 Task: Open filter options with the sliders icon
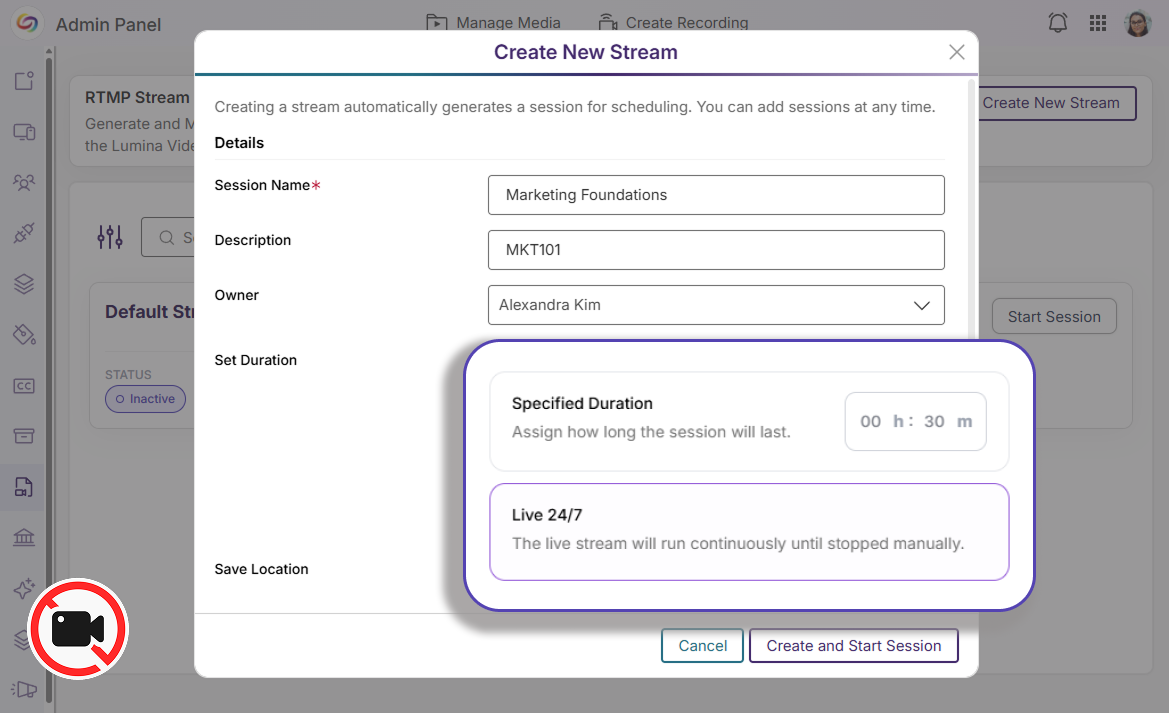point(109,236)
